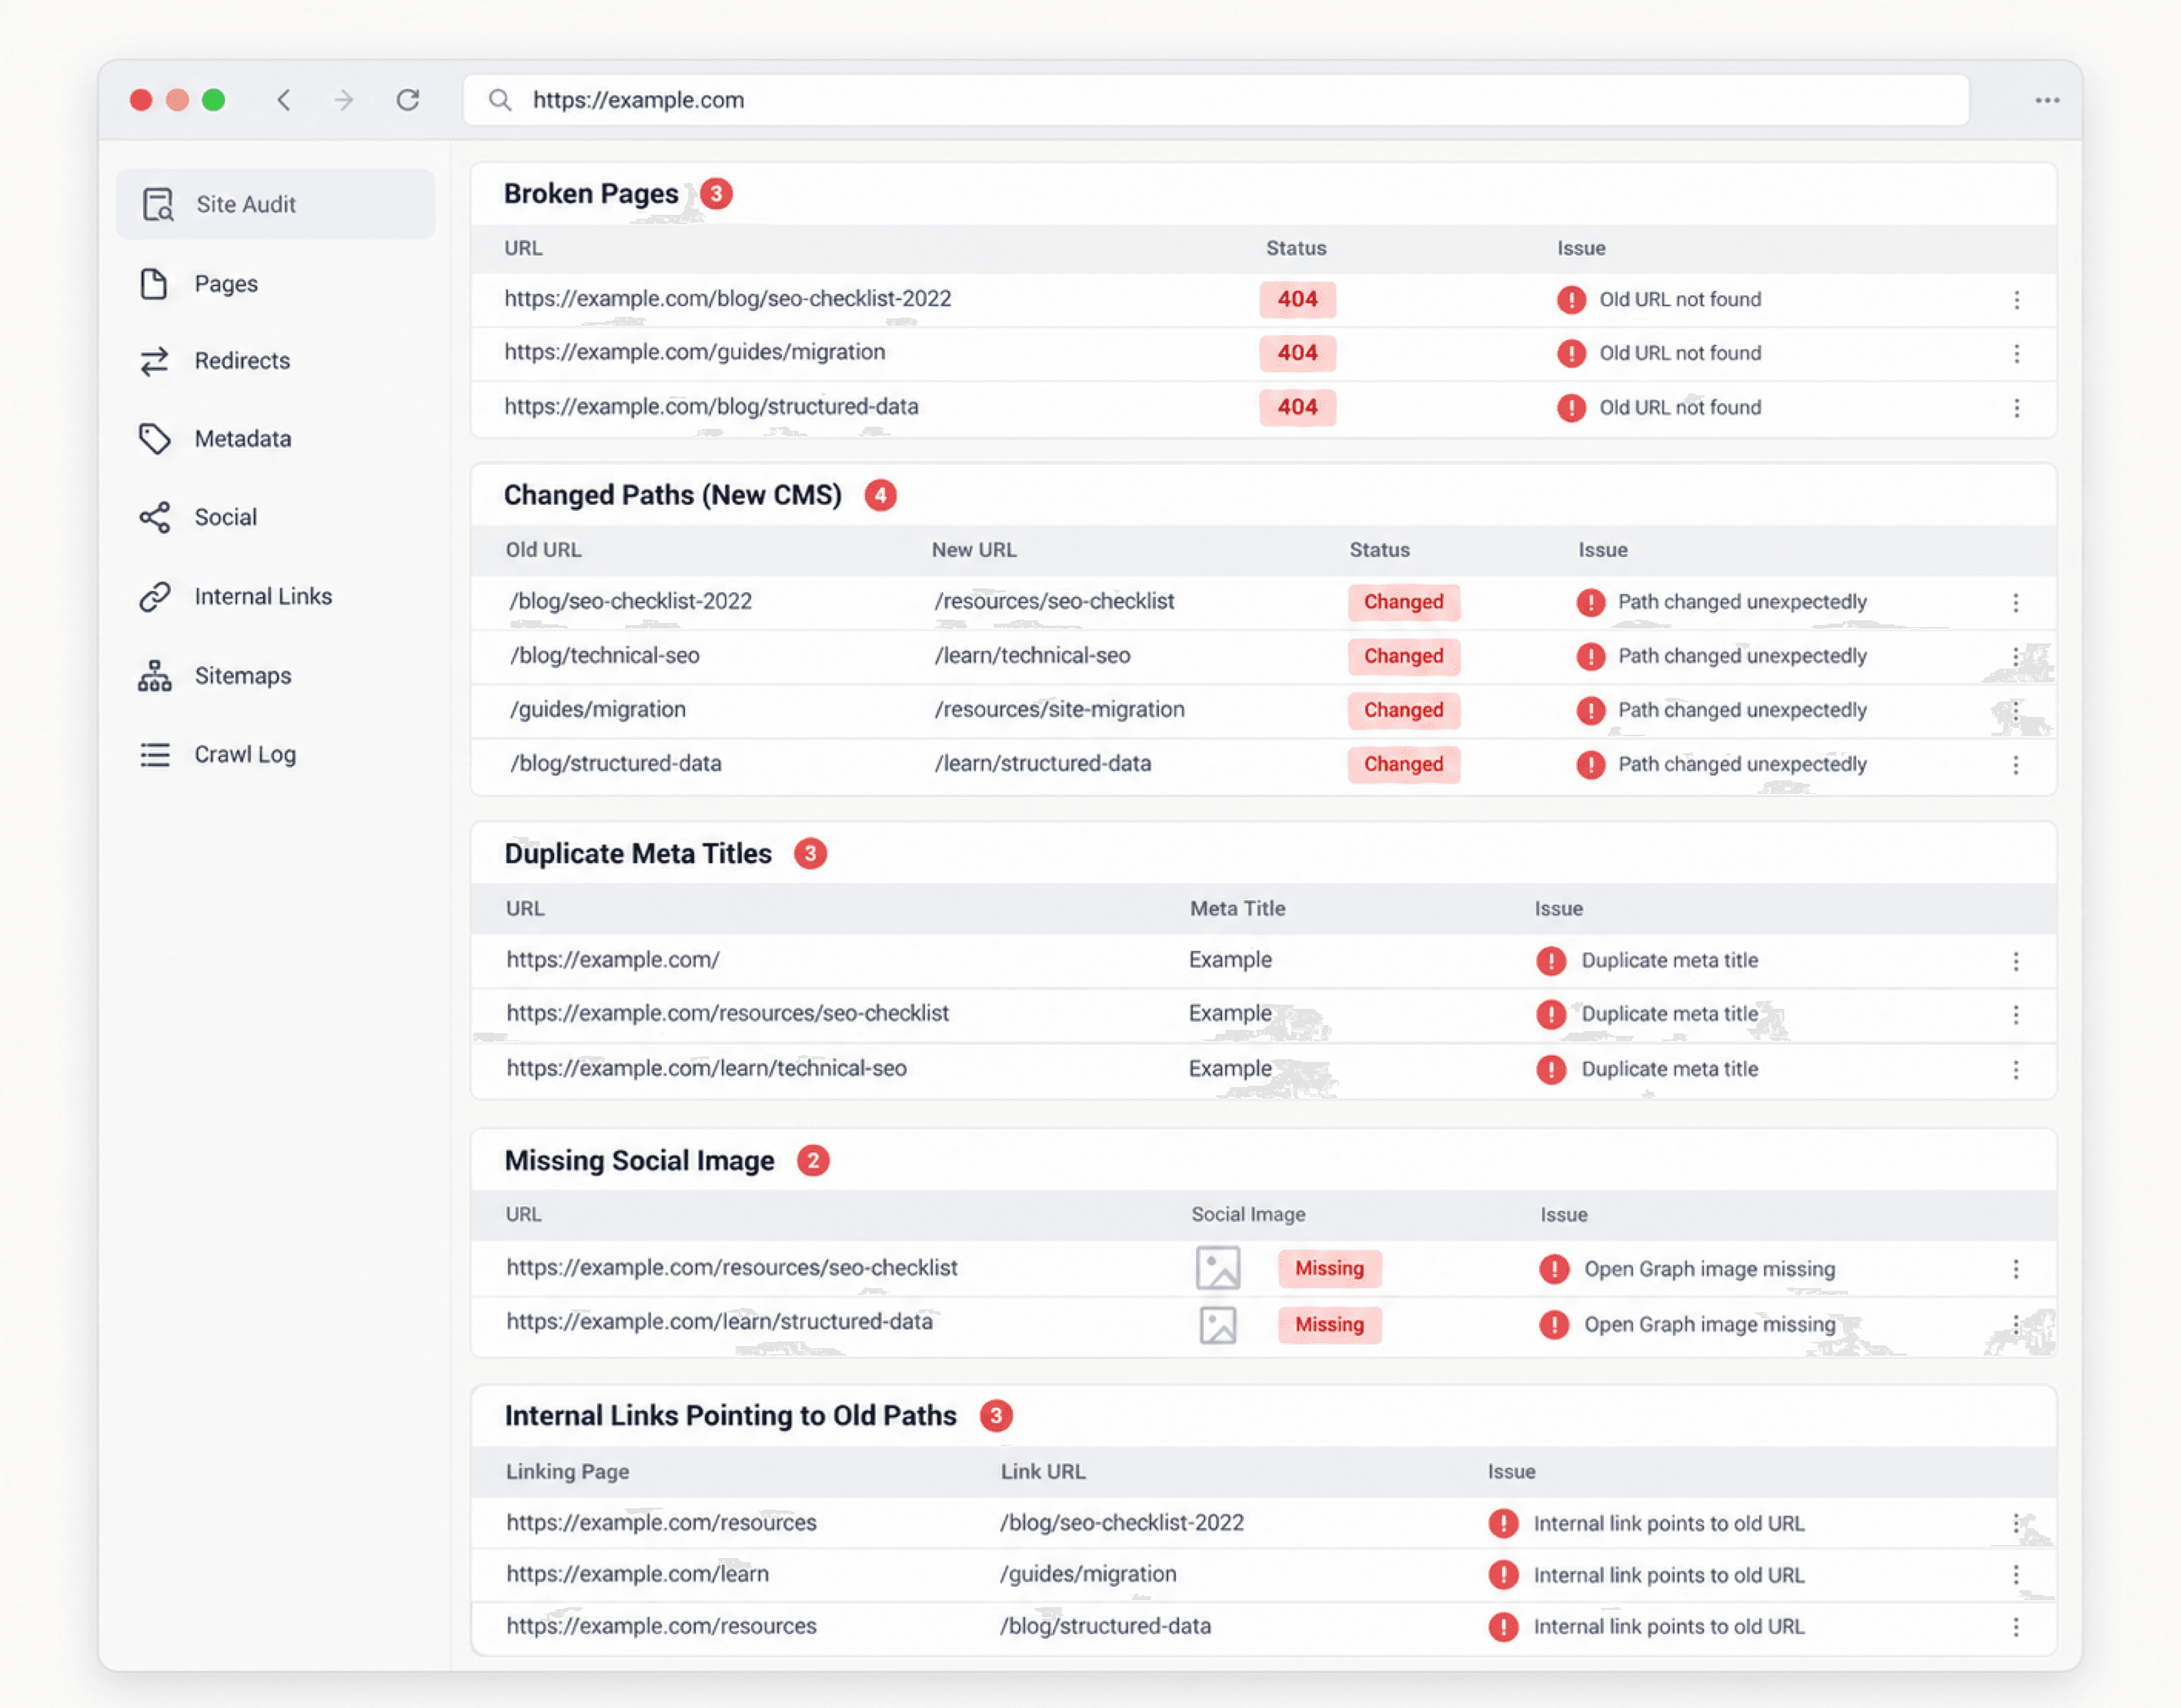Click the address bar showing https://example.com
Viewport: 2181px width, 1708px height.
[1216, 100]
